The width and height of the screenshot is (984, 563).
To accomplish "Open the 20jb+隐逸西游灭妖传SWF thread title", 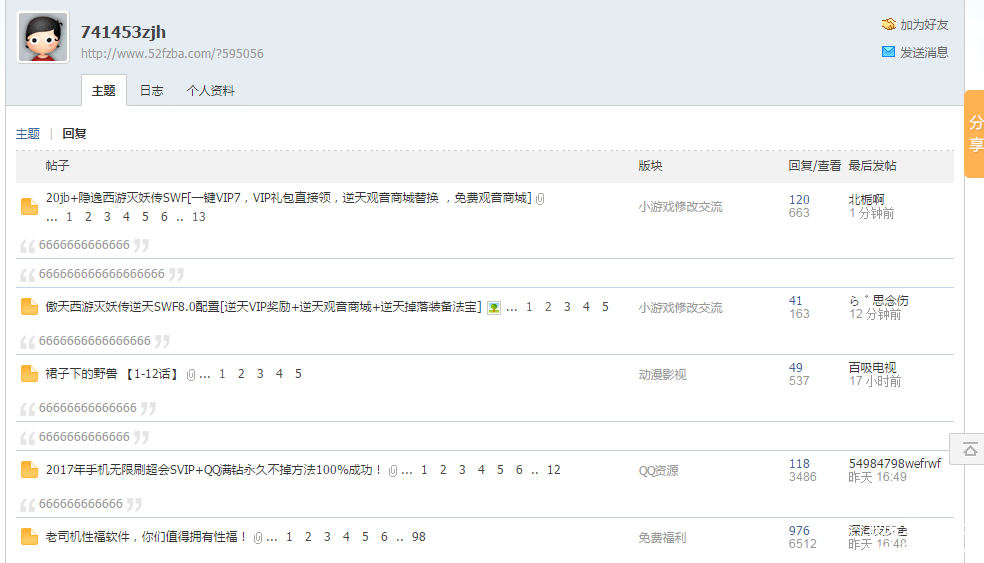I will [x=288, y=198].
